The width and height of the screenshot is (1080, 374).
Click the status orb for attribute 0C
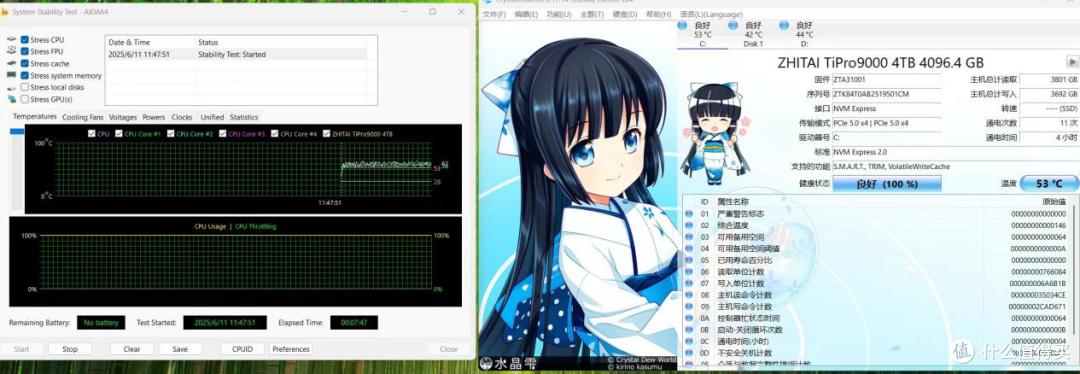click(x=689, y=341)
